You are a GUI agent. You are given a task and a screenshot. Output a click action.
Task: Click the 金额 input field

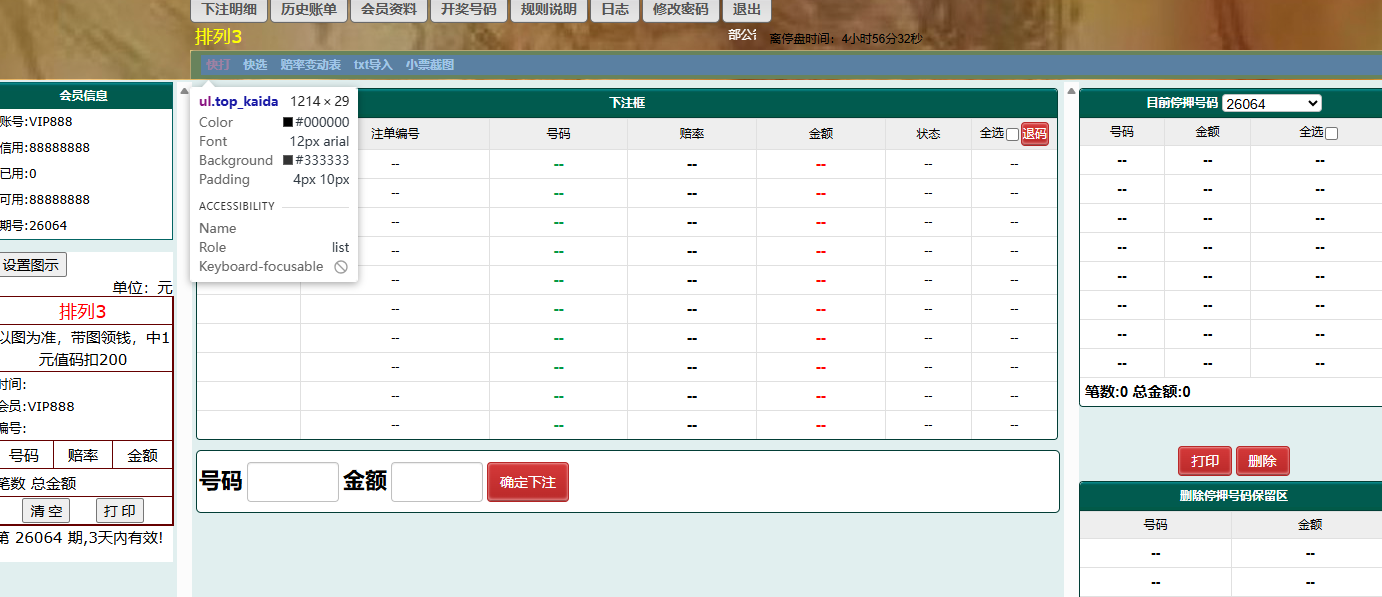click(x=437, y=482)
